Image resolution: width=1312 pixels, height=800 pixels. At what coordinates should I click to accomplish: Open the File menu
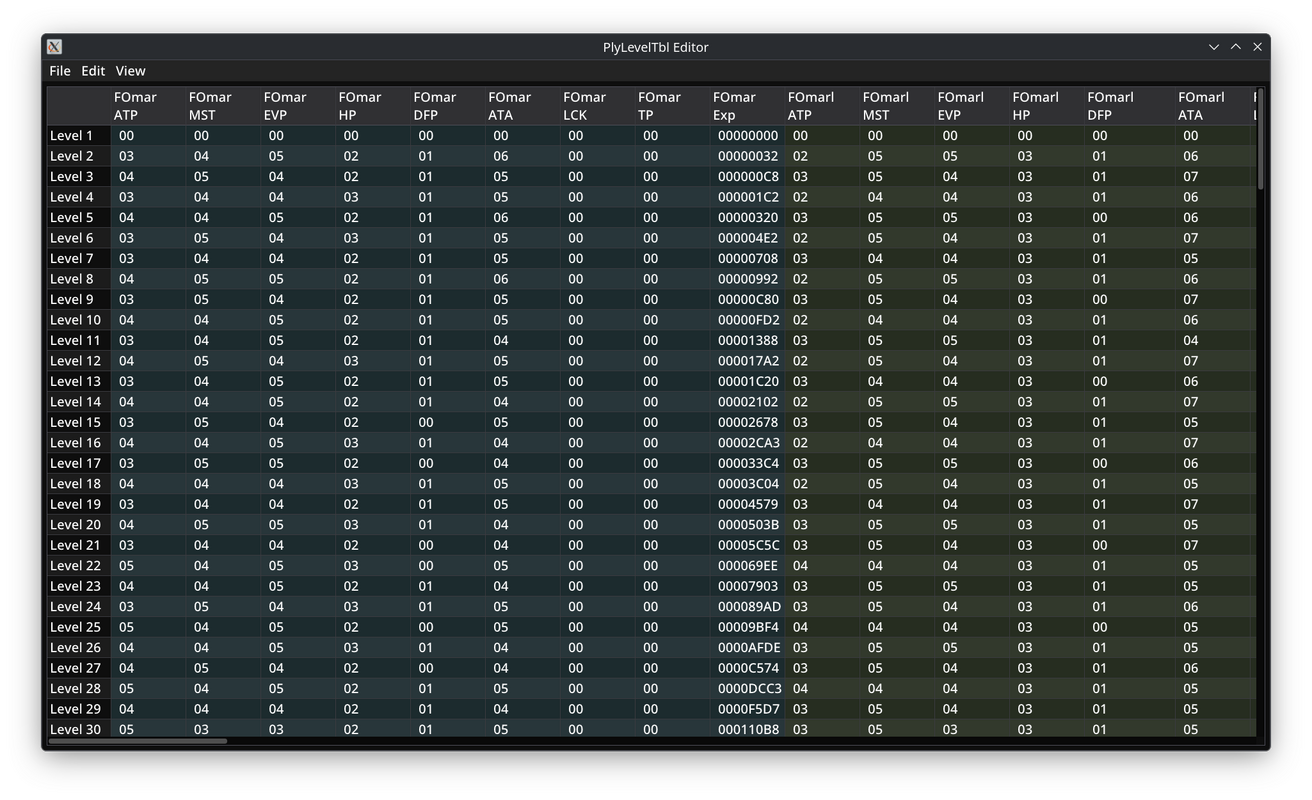point(60,71)
